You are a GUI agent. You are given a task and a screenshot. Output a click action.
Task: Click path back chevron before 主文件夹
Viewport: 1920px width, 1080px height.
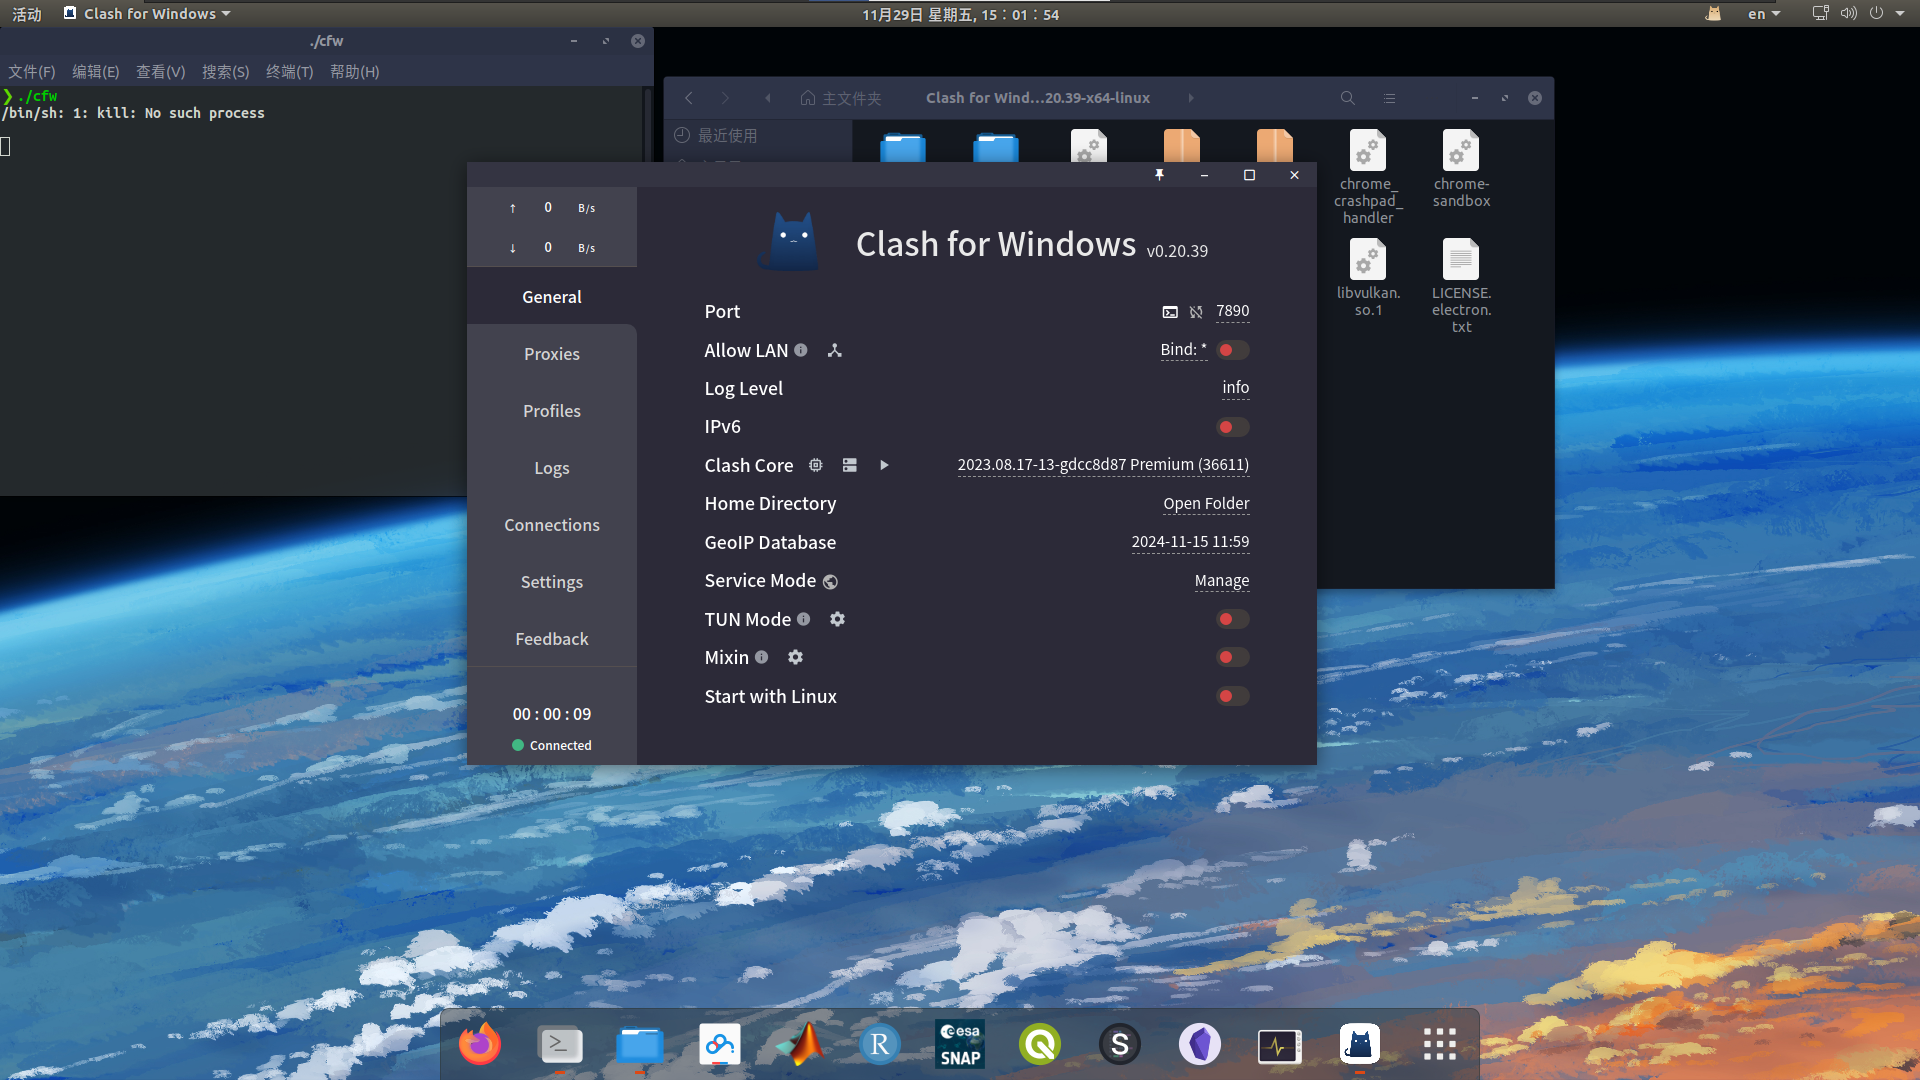point(768,98)
